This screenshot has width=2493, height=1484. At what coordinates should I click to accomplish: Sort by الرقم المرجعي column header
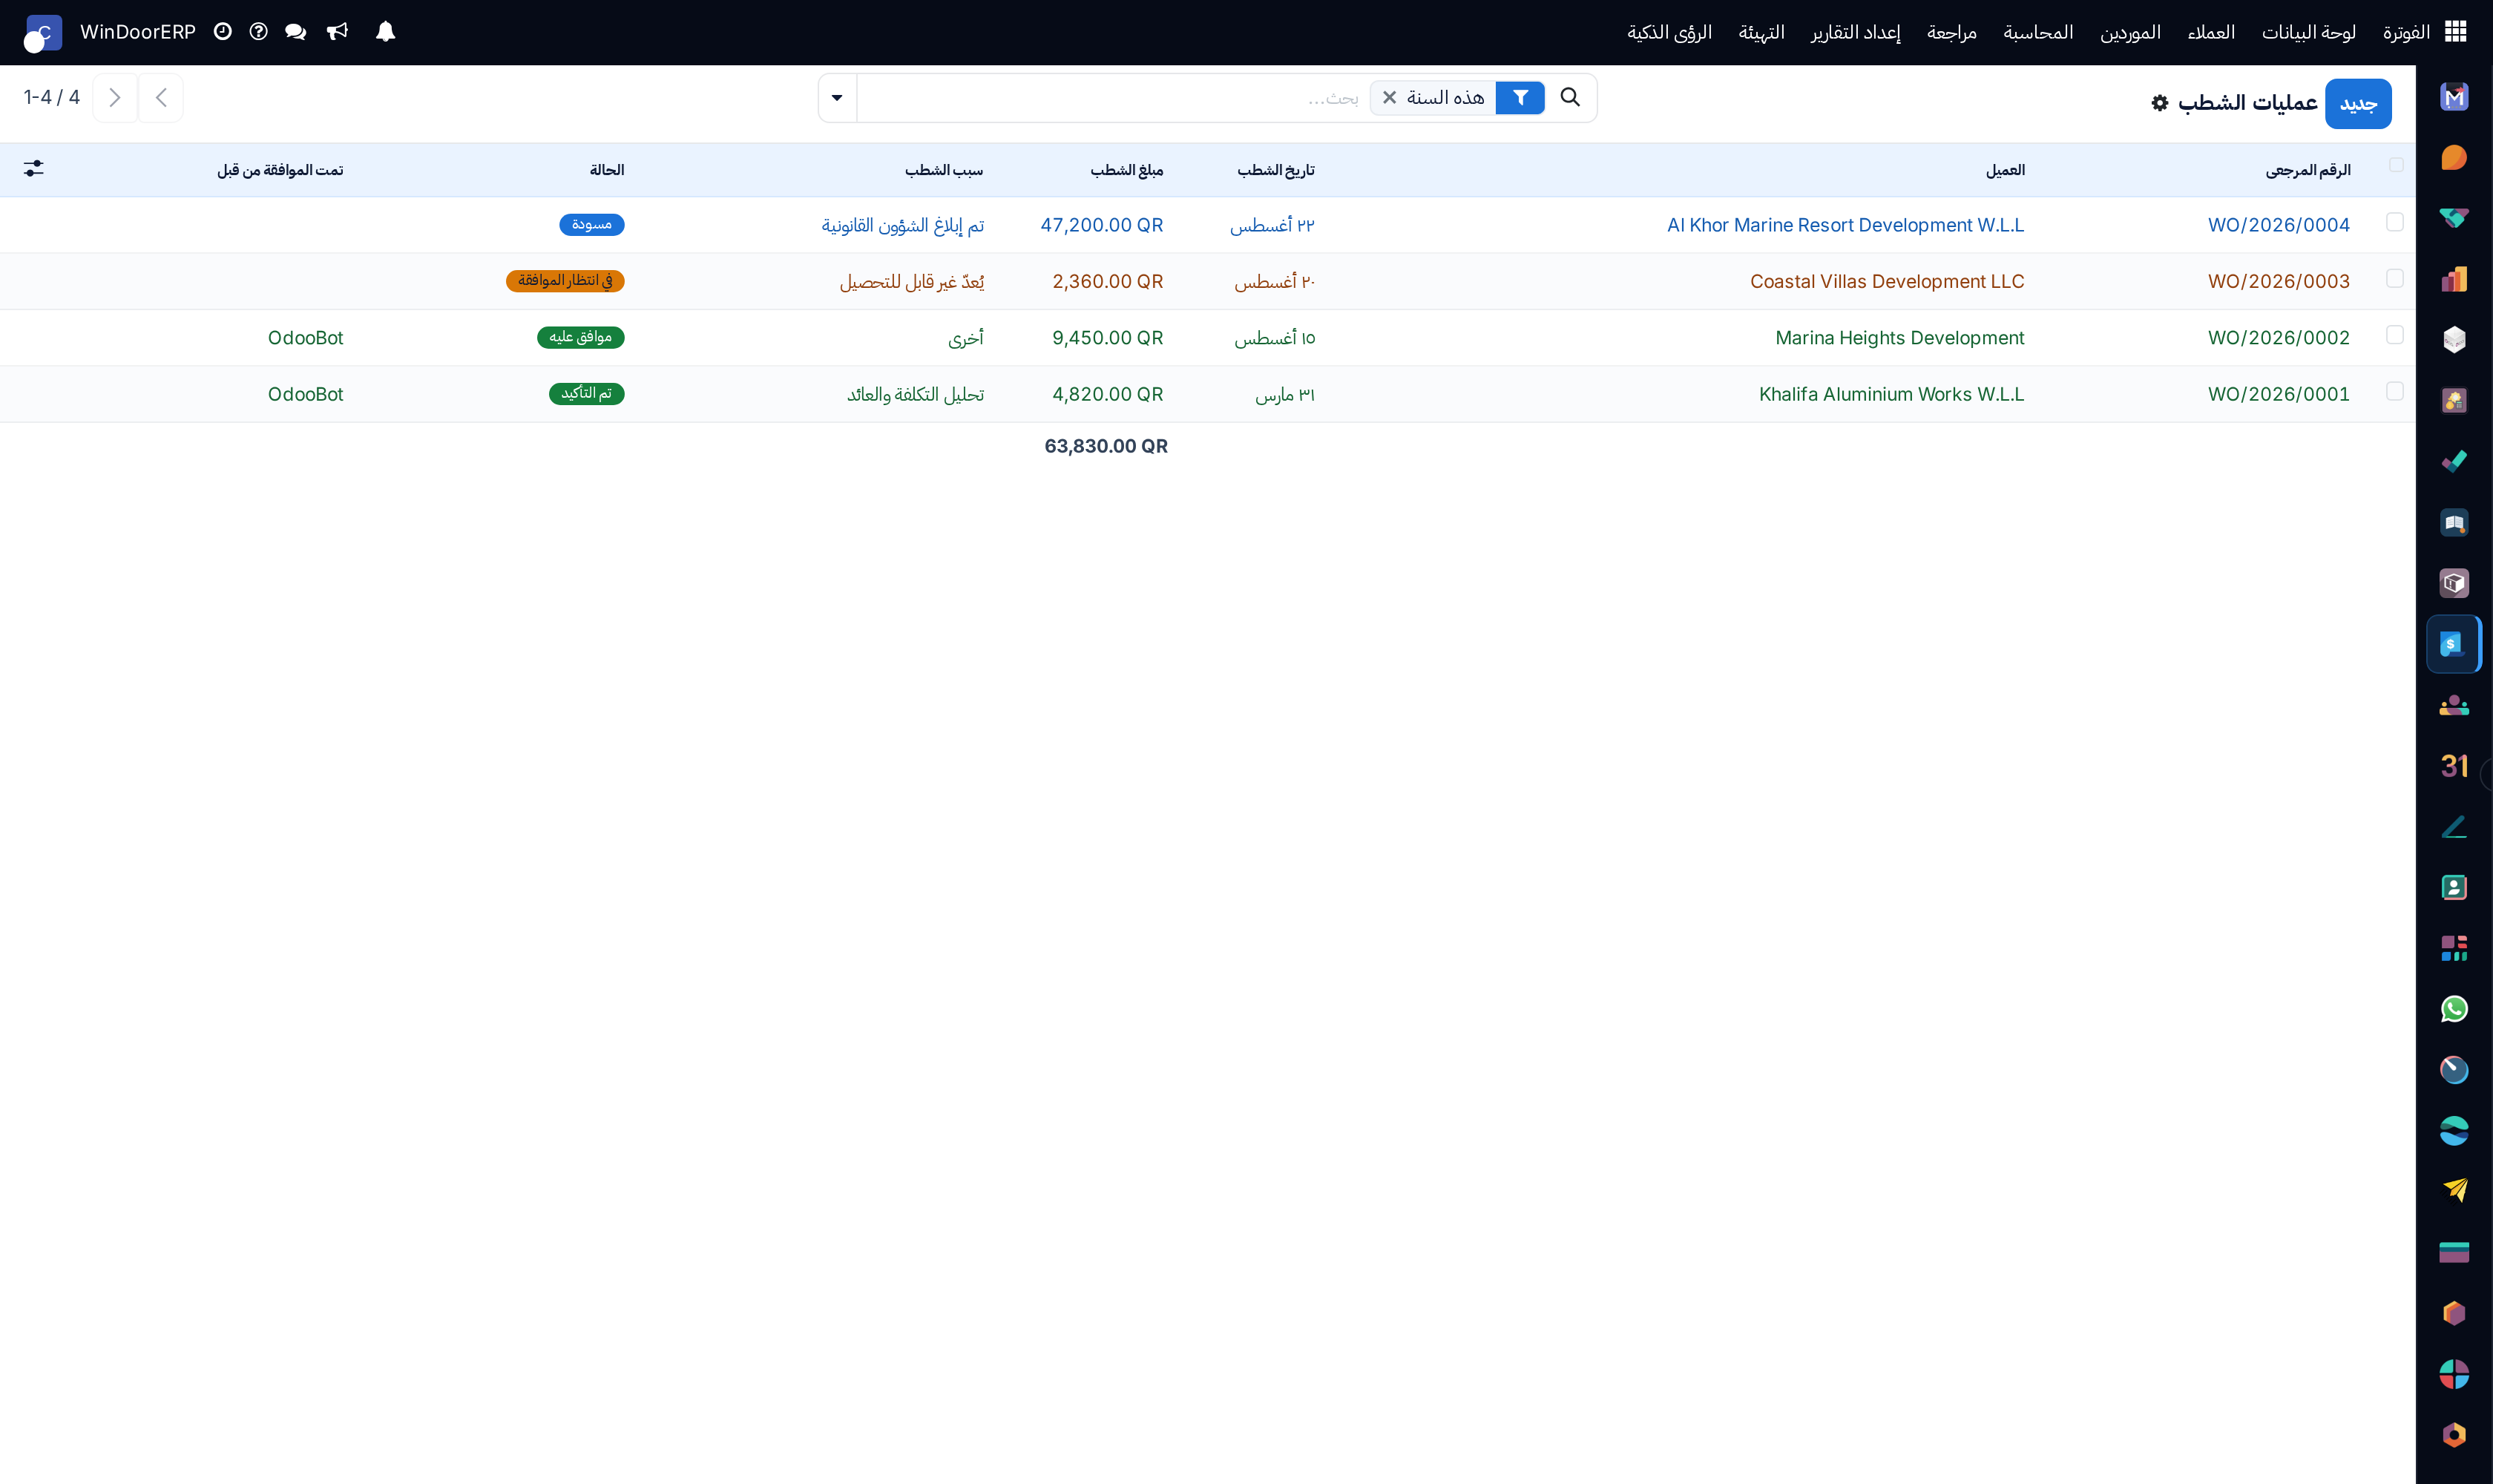click(2308, 170)
